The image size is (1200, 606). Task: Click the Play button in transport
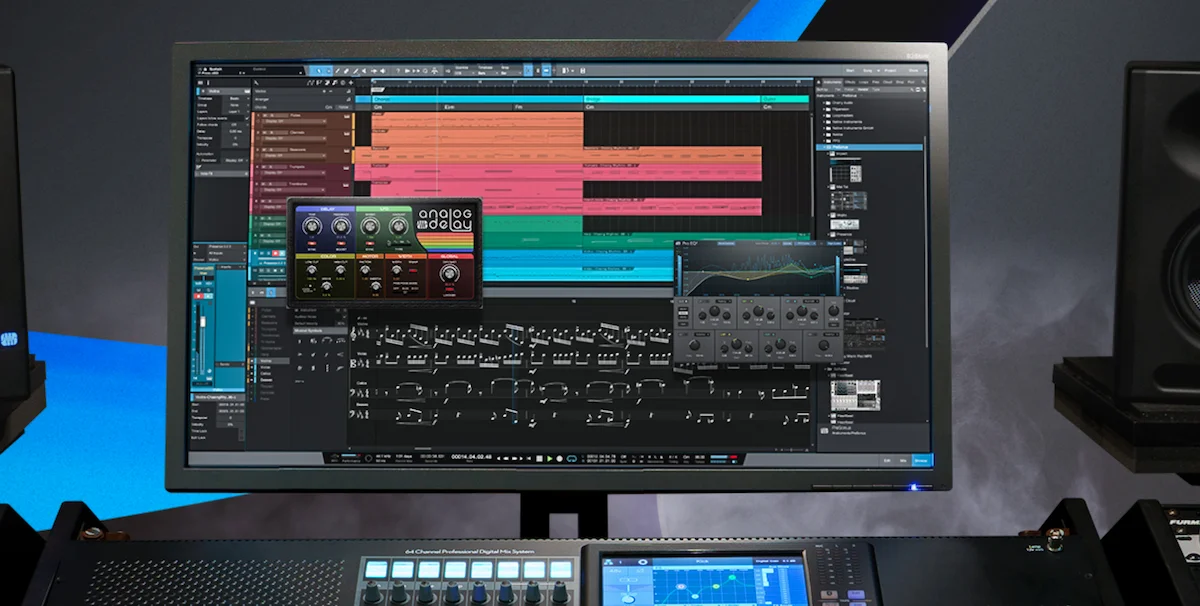pyautogui.click(x=550, y=459)
